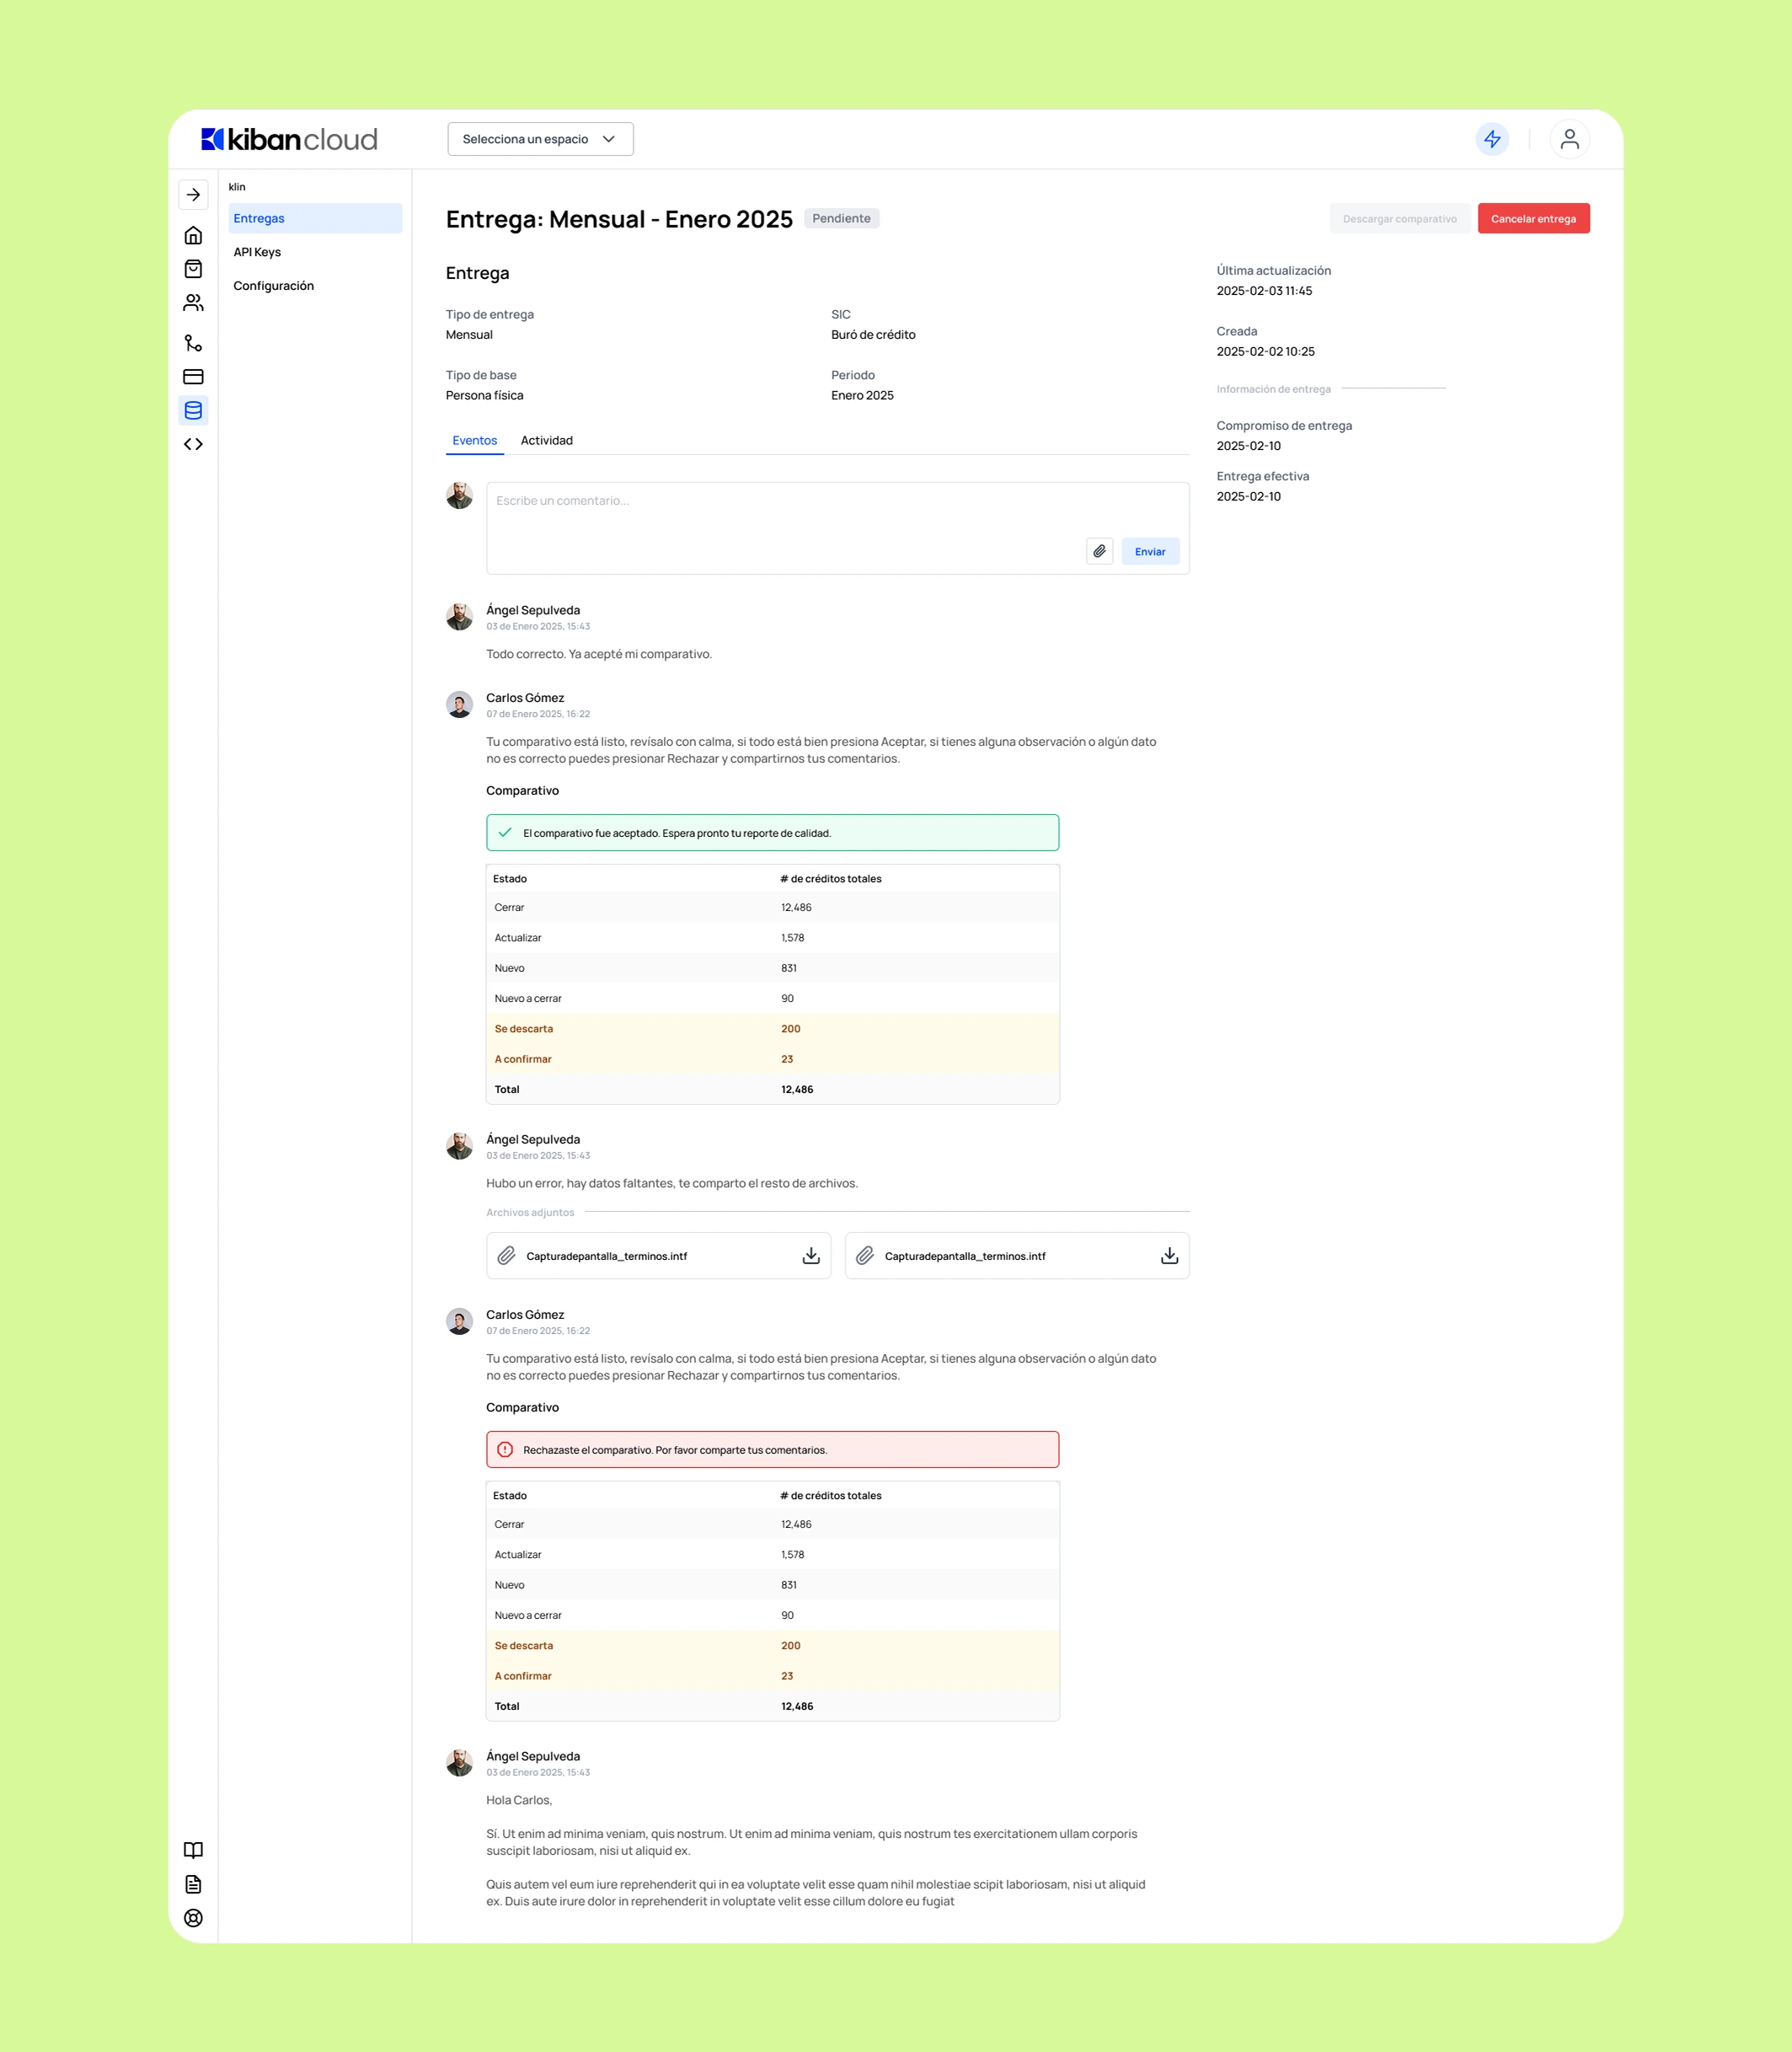
Task: Click the Enviar button
Action: click(x=1150, y=551)
